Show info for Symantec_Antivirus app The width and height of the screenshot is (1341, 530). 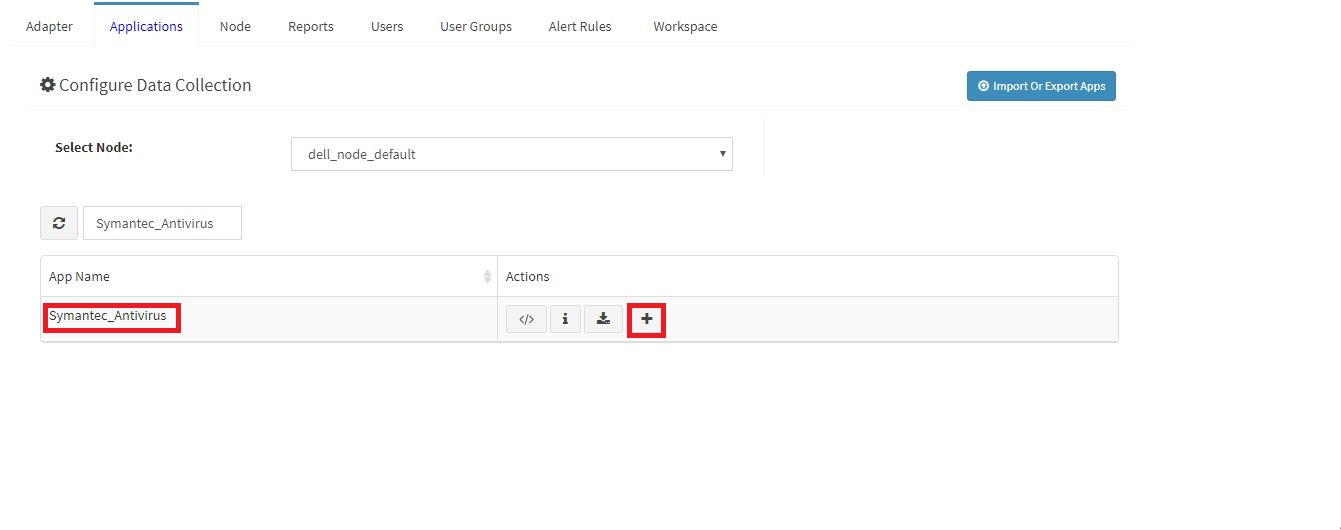(x=565, y=319)
